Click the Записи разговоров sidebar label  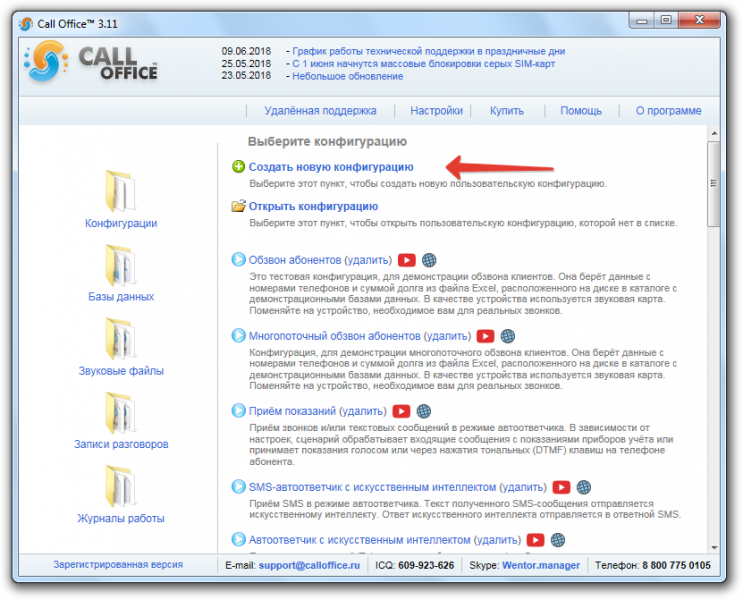[121, 444]
